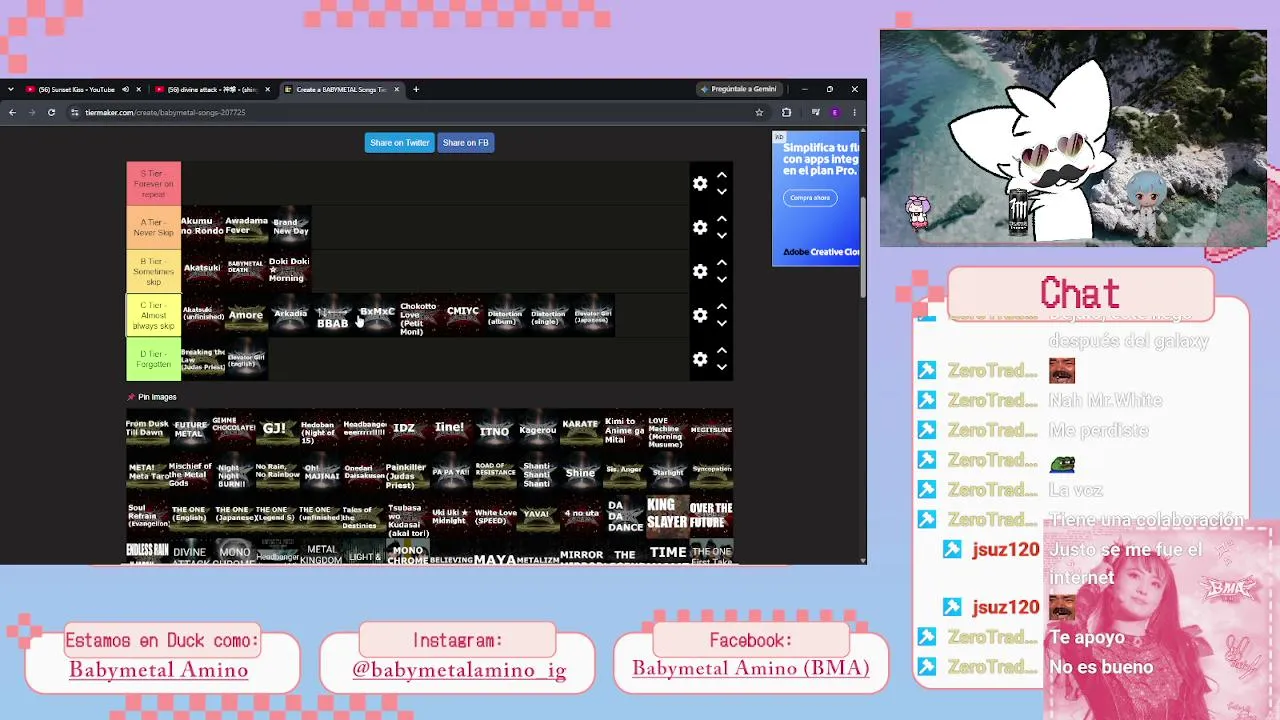Open the new tab plus button
The width and height of the screenshot is (1280, 720).
click(416, 89)
